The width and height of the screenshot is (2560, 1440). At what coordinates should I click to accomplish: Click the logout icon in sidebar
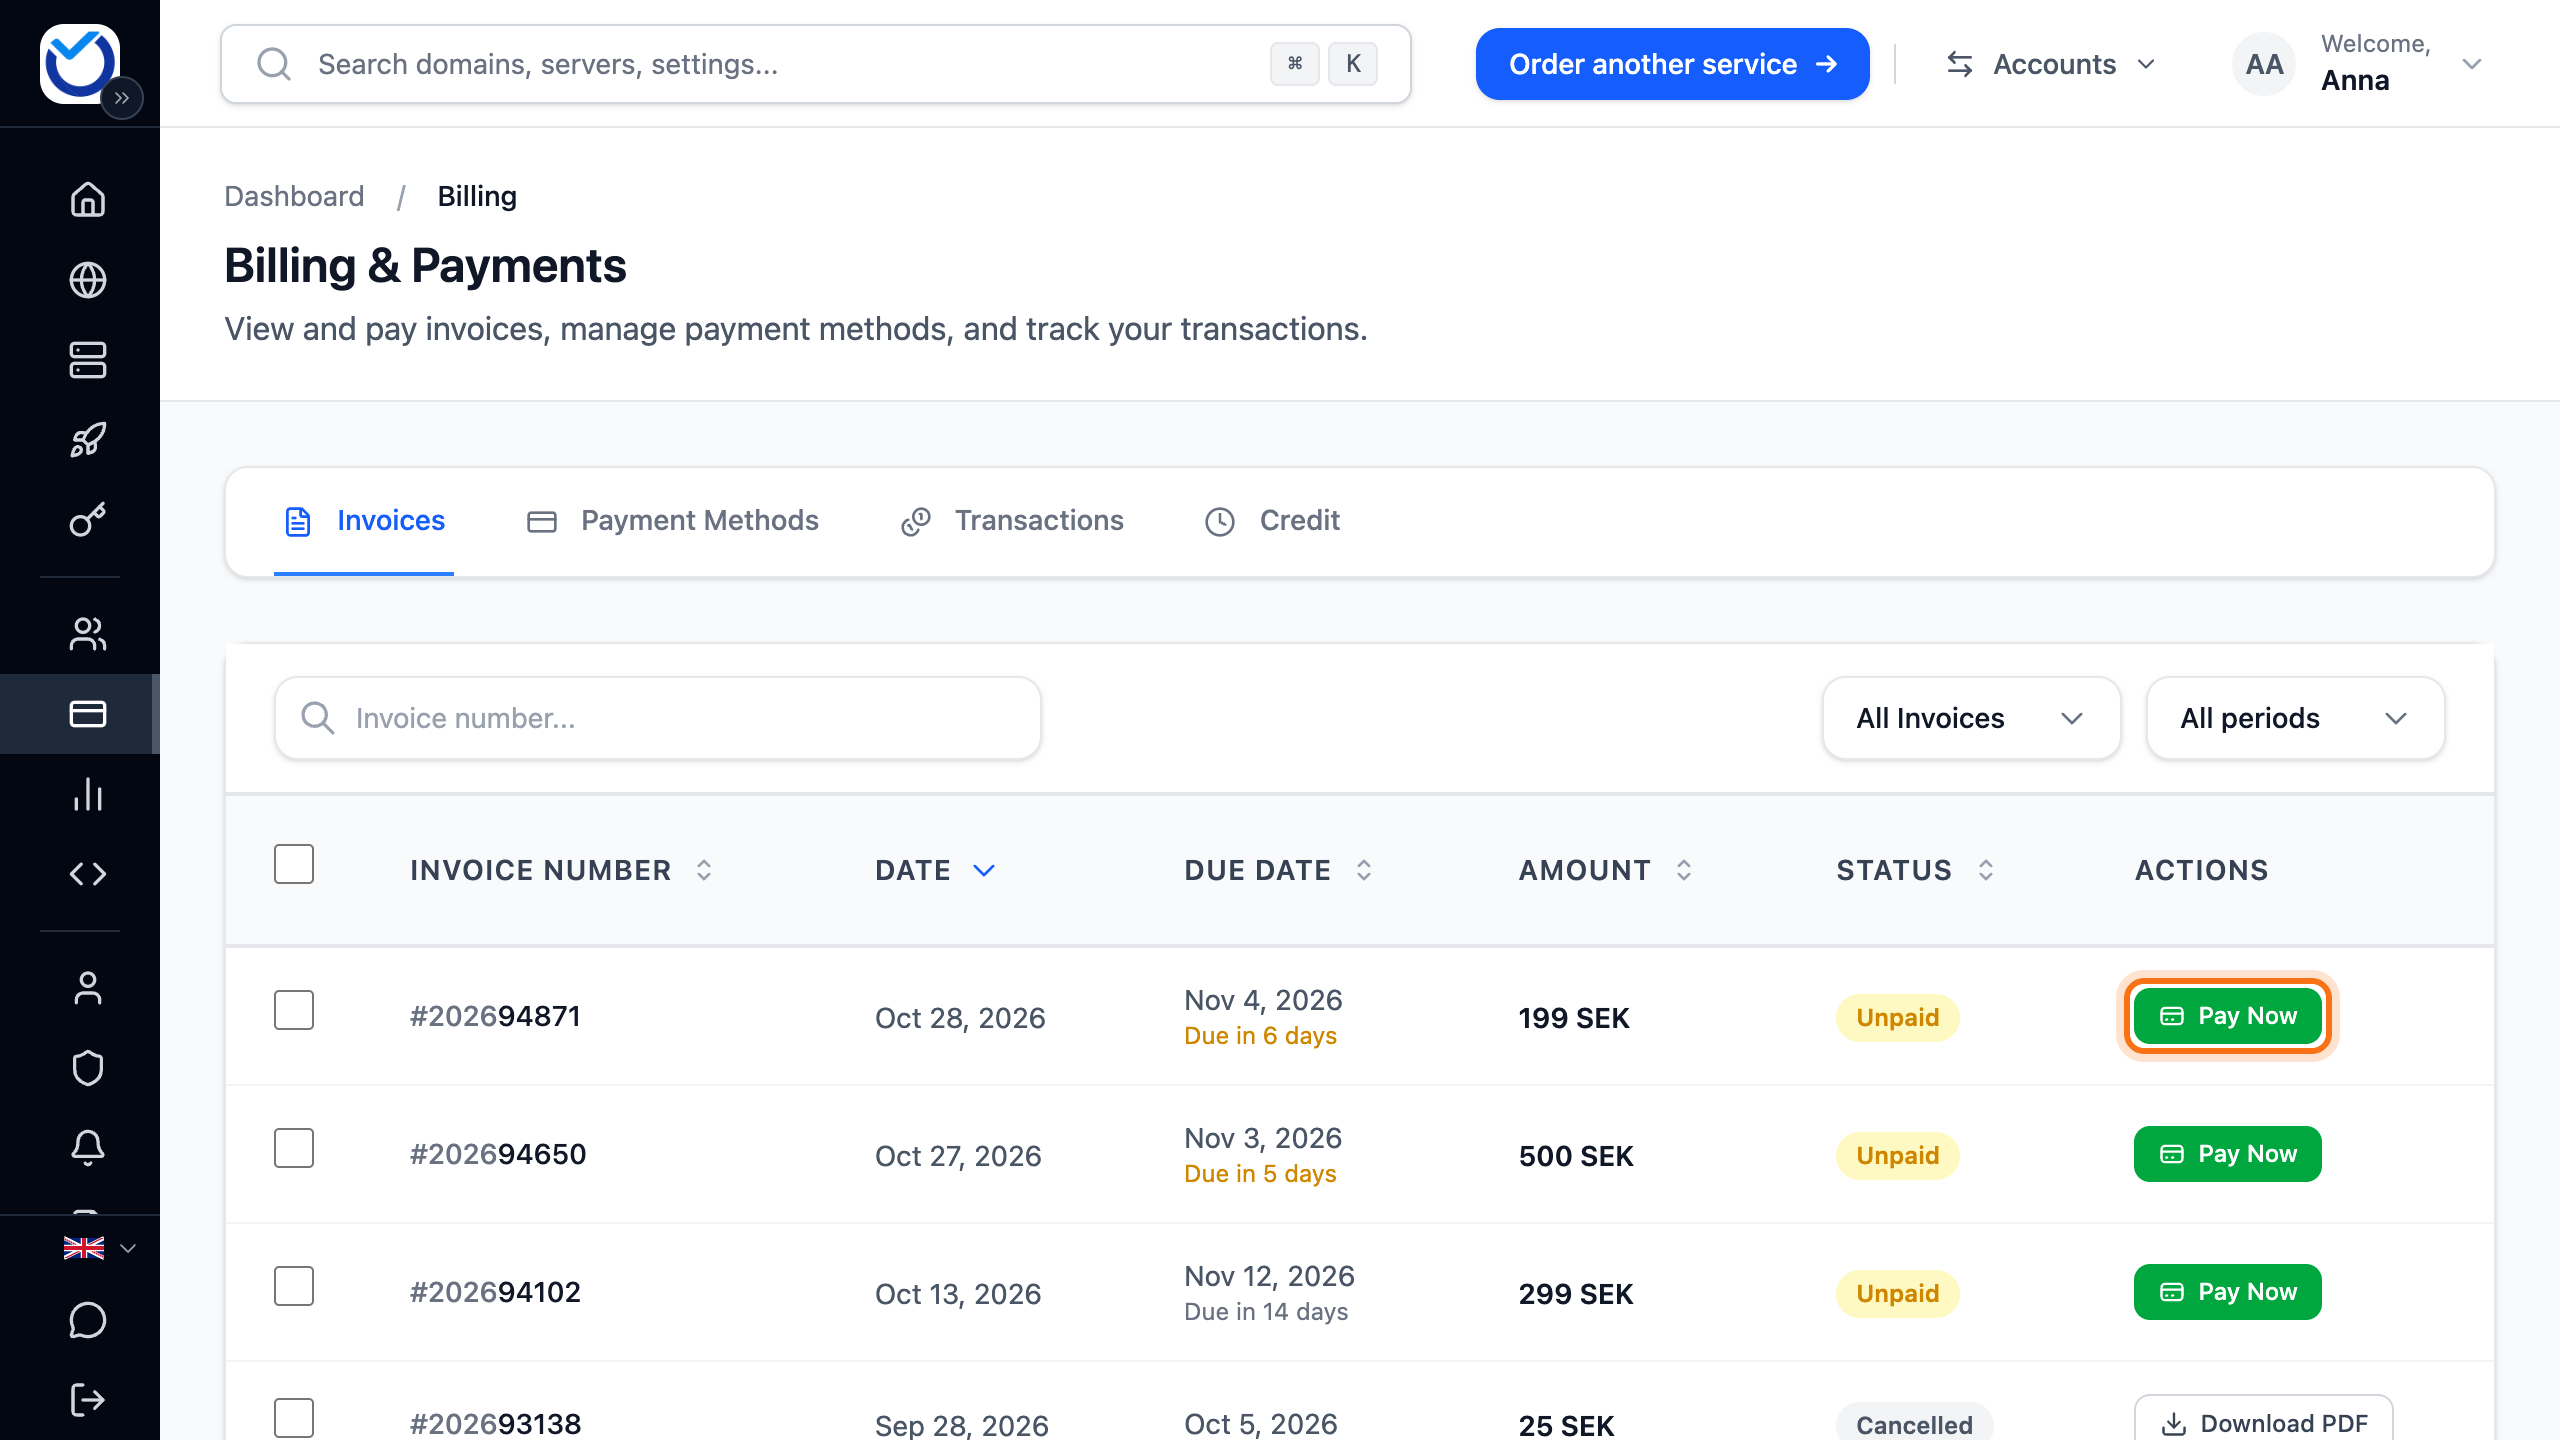pos(88,1400)
